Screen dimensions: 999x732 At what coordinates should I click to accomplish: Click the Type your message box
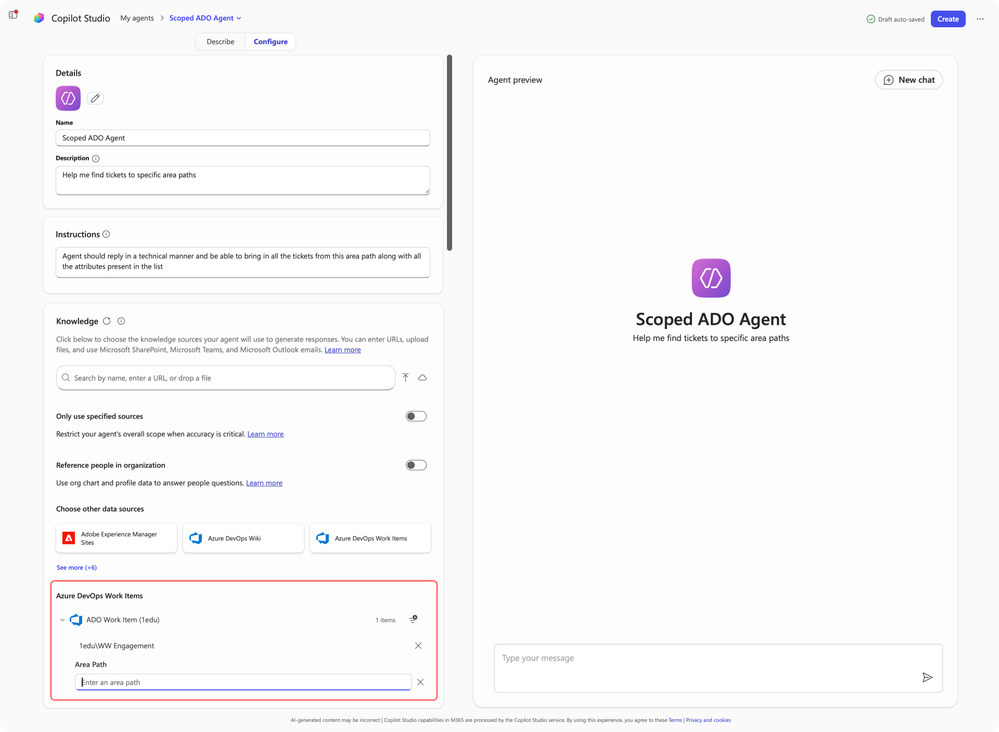coord(718,668)
